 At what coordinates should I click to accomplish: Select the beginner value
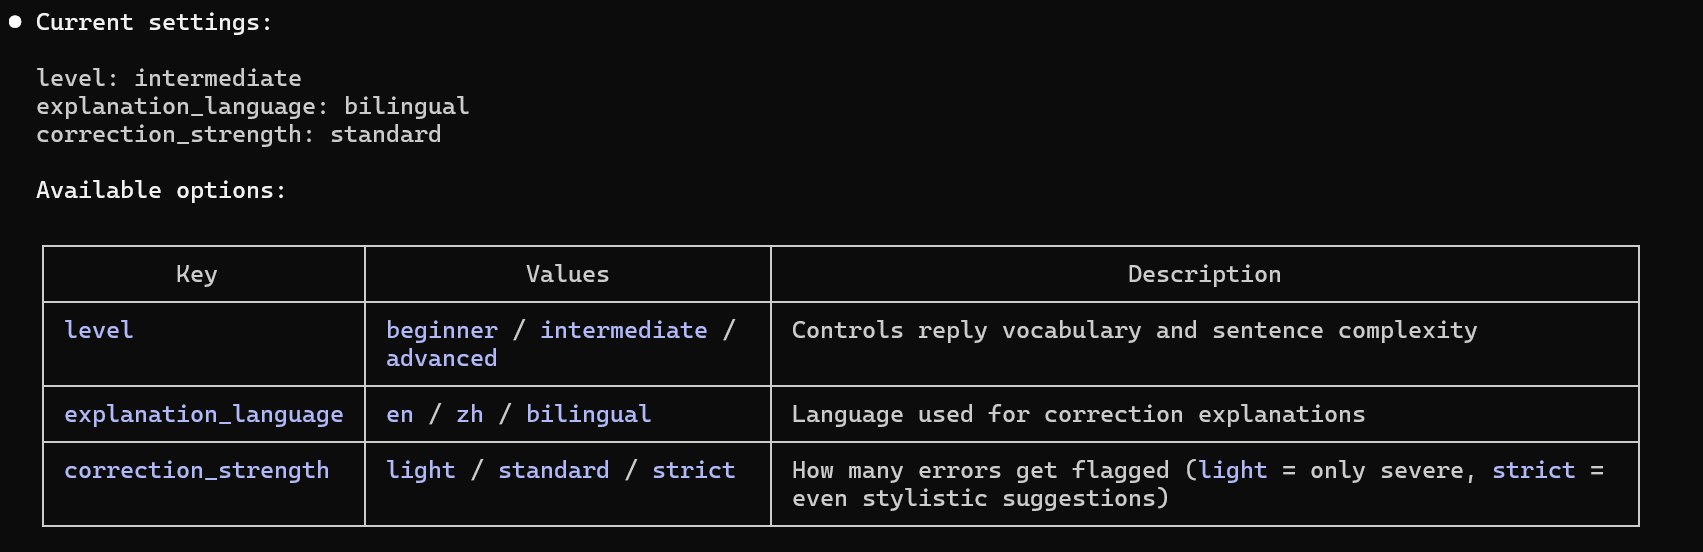tap(441, 330)
